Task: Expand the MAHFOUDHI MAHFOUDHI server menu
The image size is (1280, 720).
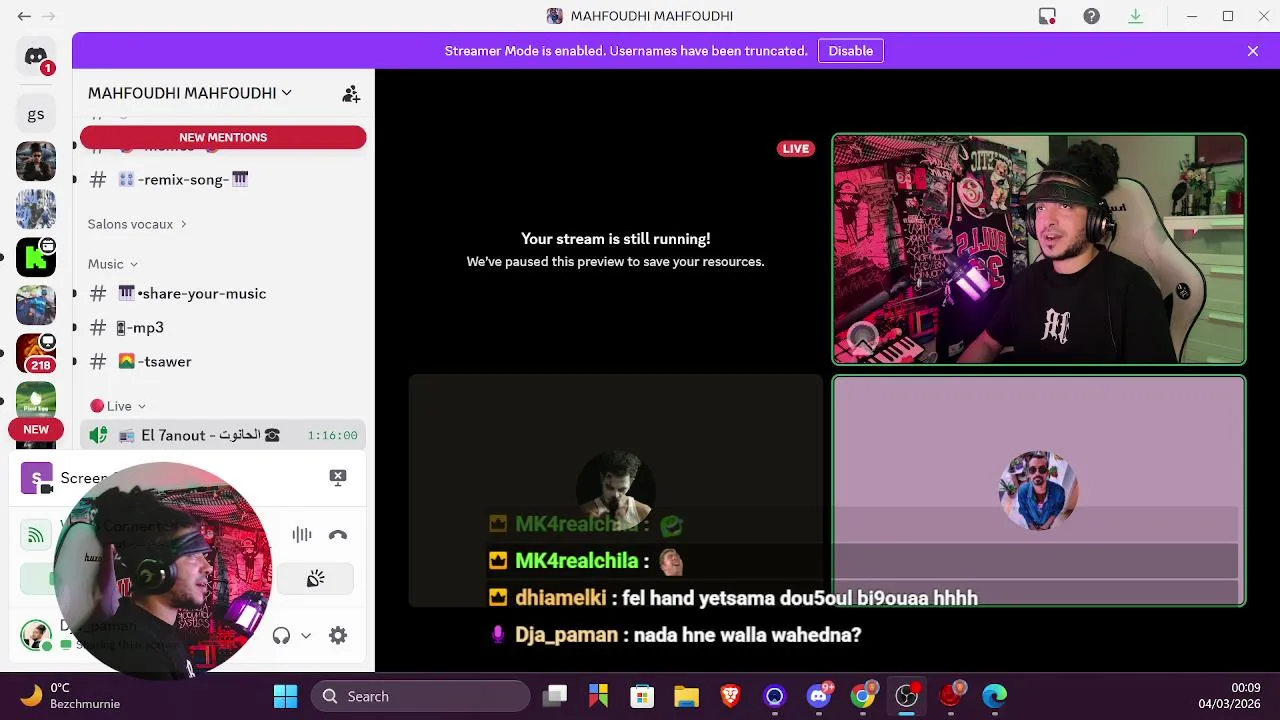Action: (x=189, y=93)
